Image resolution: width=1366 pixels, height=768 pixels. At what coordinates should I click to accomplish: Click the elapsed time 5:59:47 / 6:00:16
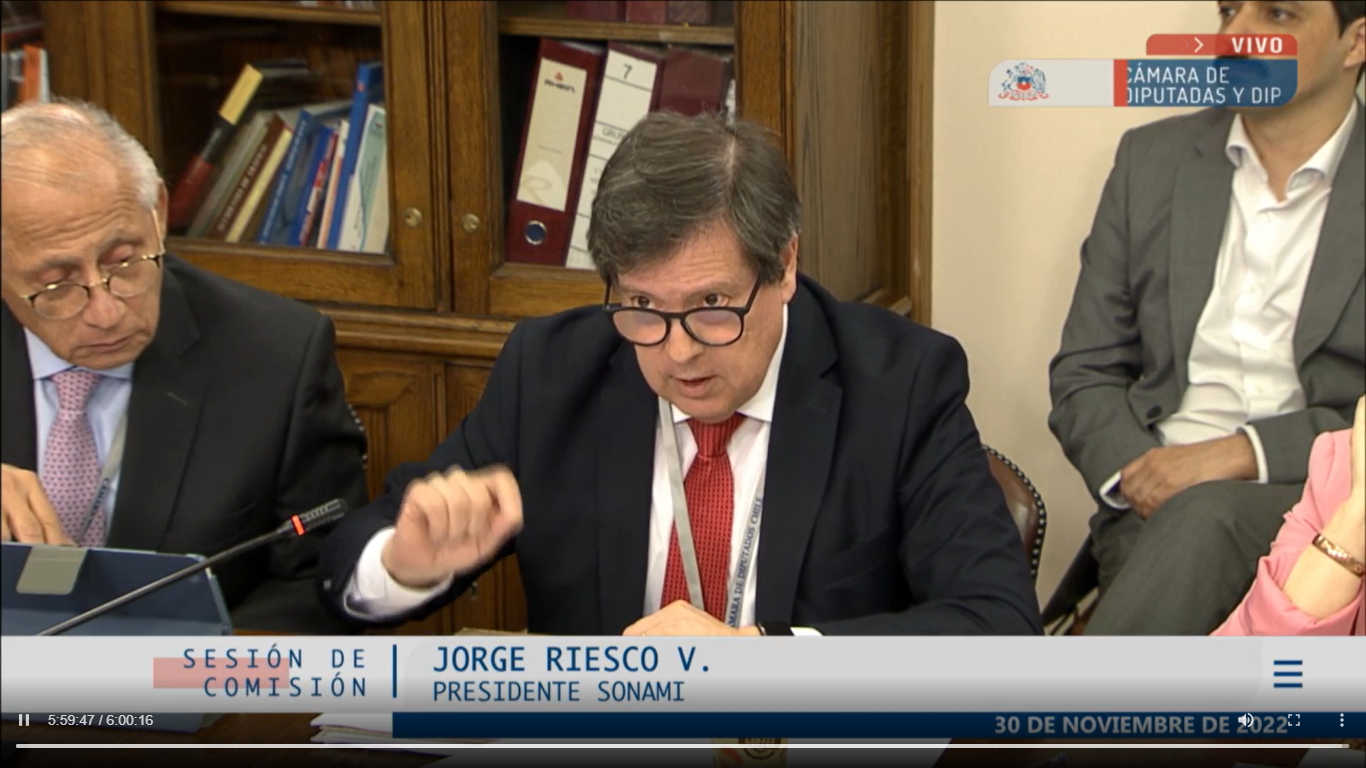tap(100, 720)
